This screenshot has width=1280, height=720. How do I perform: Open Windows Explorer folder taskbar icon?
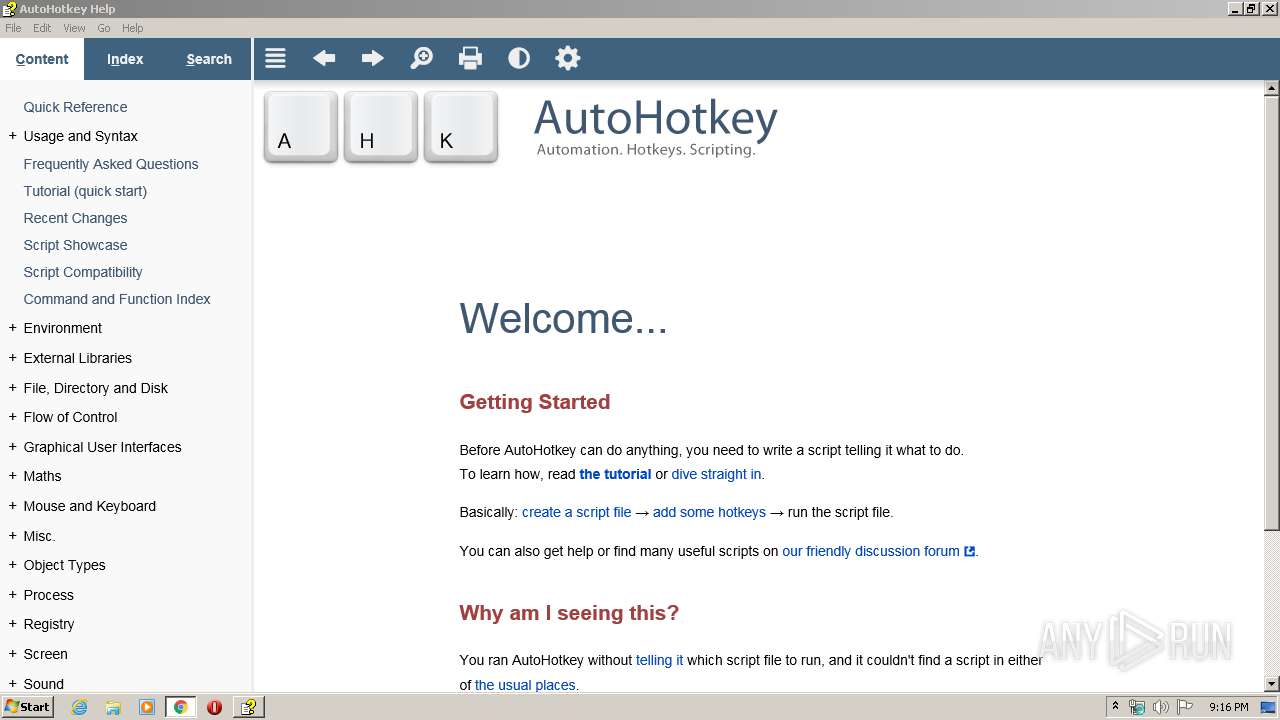(x=113, y=707)
